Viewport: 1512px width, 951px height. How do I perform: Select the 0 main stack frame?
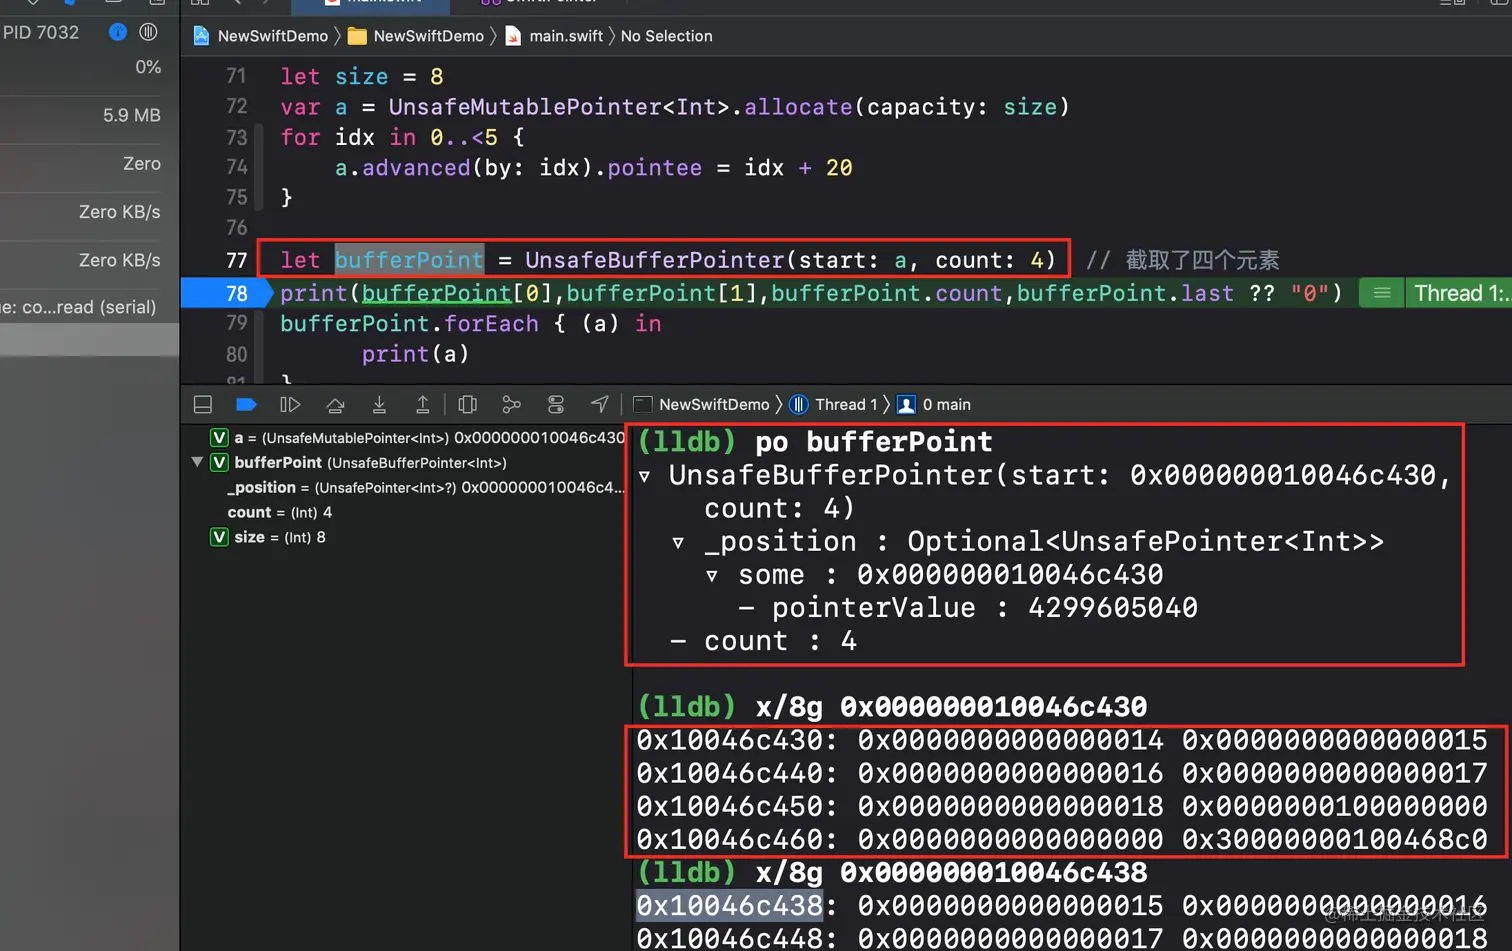934,405
